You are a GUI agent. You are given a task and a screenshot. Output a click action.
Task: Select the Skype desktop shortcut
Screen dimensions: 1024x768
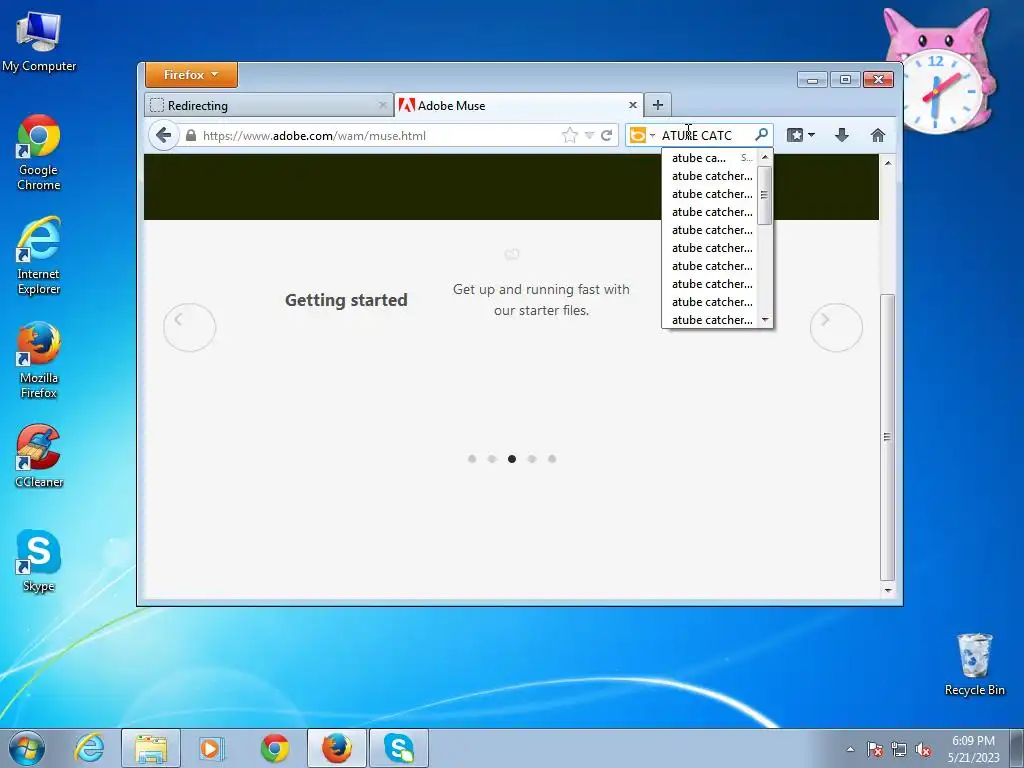pos(39,561)
